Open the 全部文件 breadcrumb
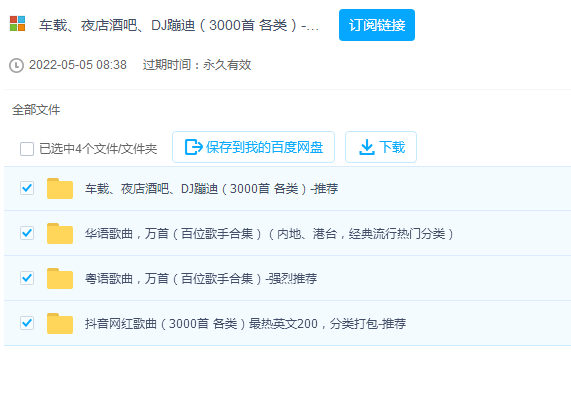This screenshot has height=402, width=571. (x=36, y=110)
